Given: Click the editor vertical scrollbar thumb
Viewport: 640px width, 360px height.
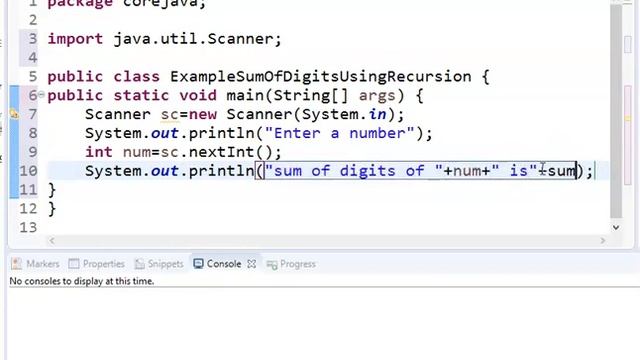Looking at the screenshot, I should (x=616, y=111).
